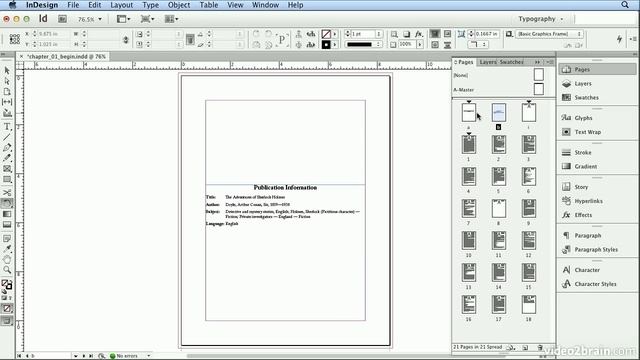Screen dimensions: 640x360
Task: Open the Window menu
Action: 265,5
